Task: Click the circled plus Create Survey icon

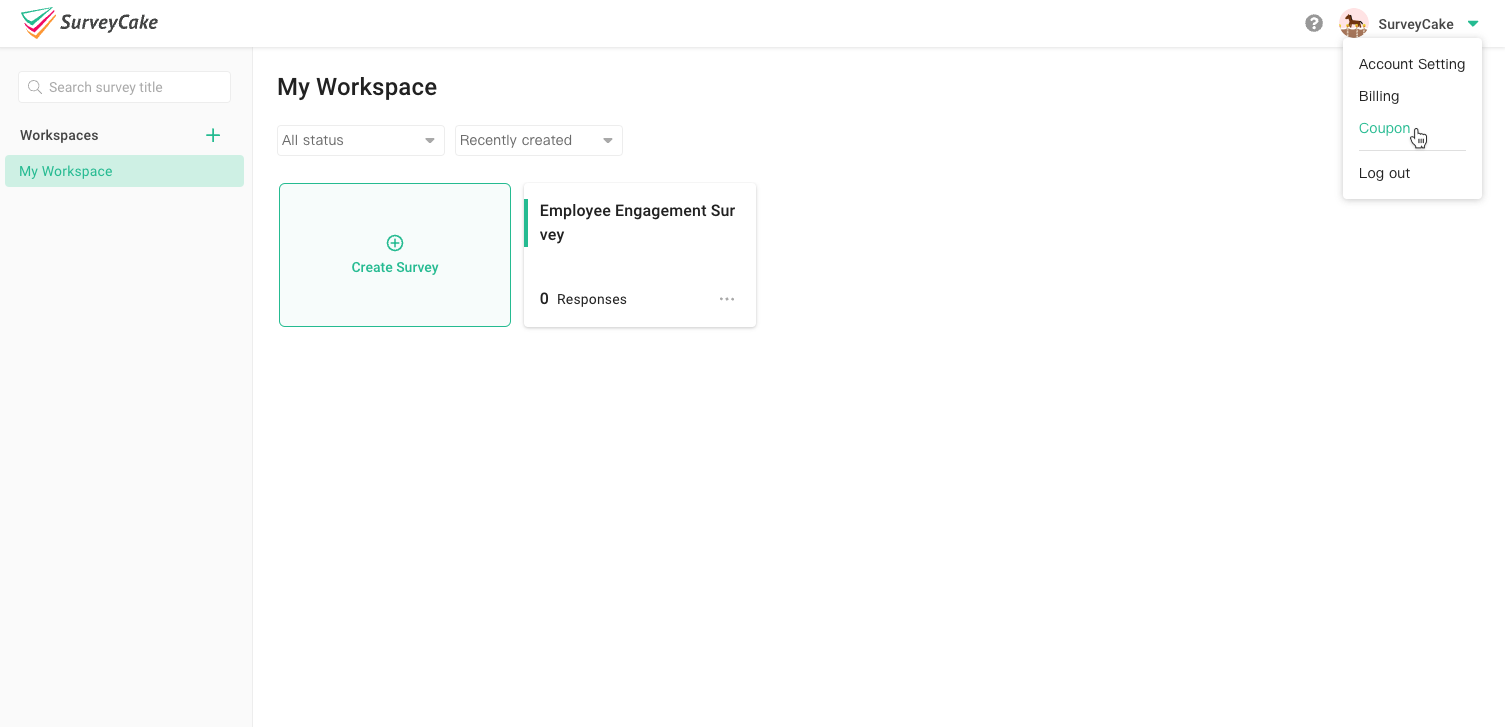Action: point(395,243)
